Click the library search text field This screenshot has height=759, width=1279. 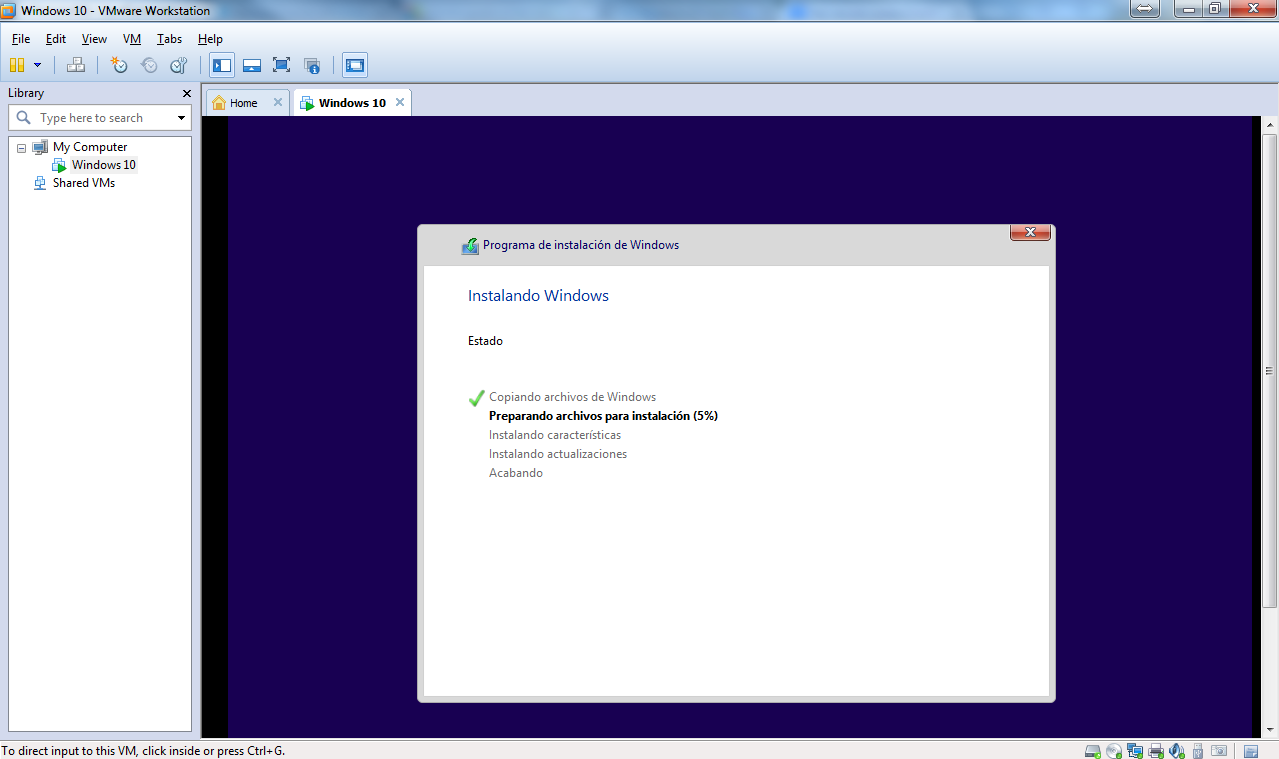(100, 118)
